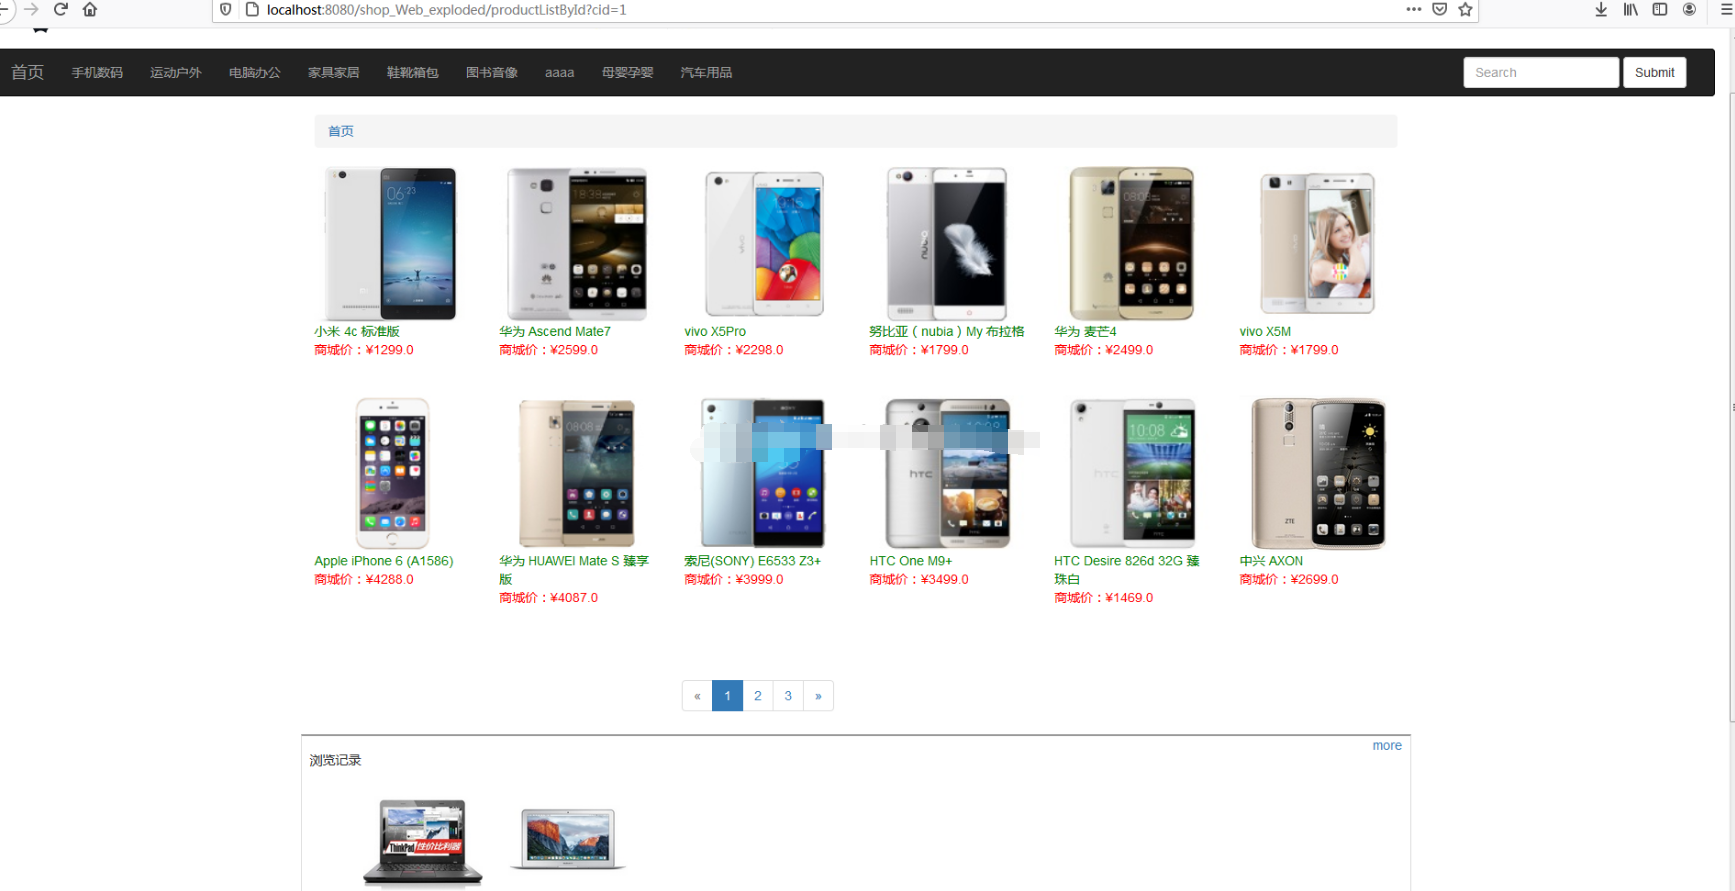Open the more link in browsing history
Viewport: 1735px width, 891px height.
(1387, 745)
